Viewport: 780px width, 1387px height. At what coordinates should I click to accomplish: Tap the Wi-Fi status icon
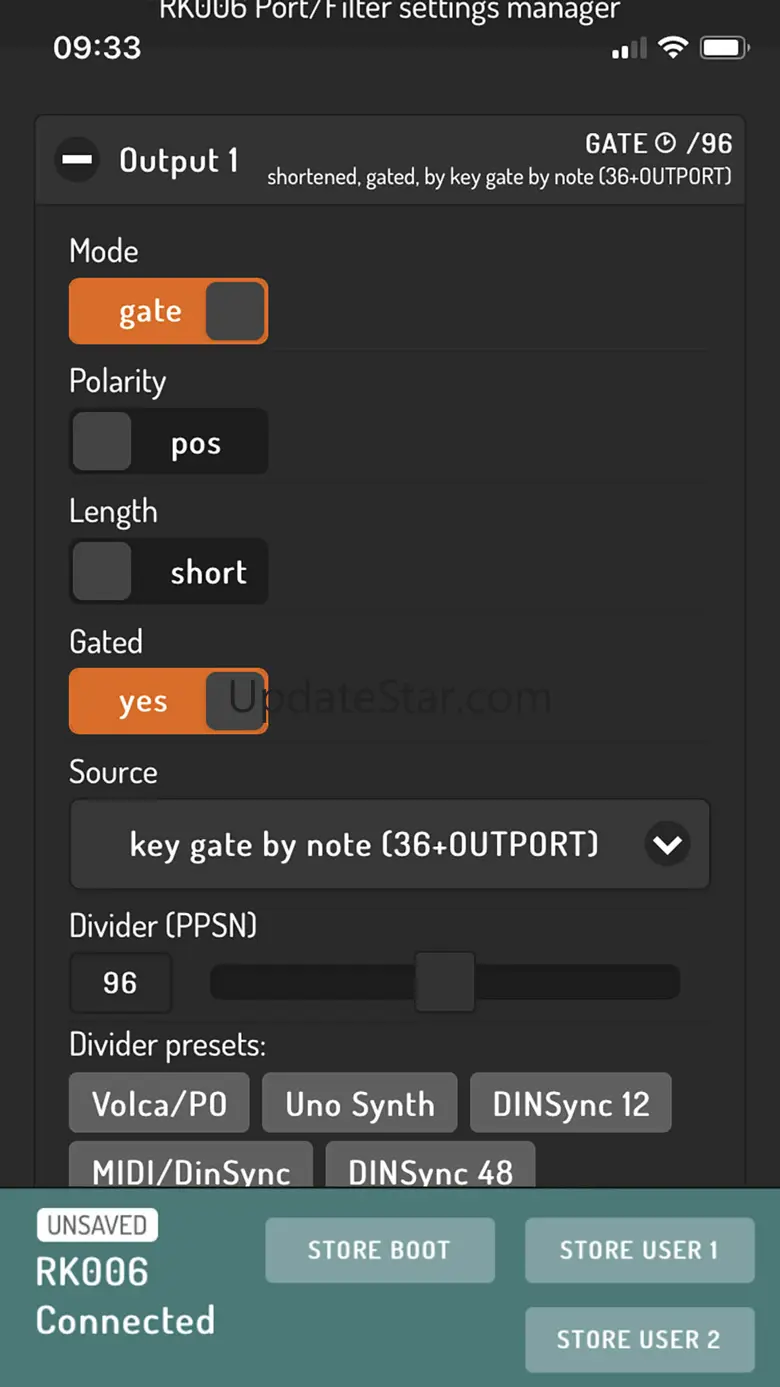point(674,47)
